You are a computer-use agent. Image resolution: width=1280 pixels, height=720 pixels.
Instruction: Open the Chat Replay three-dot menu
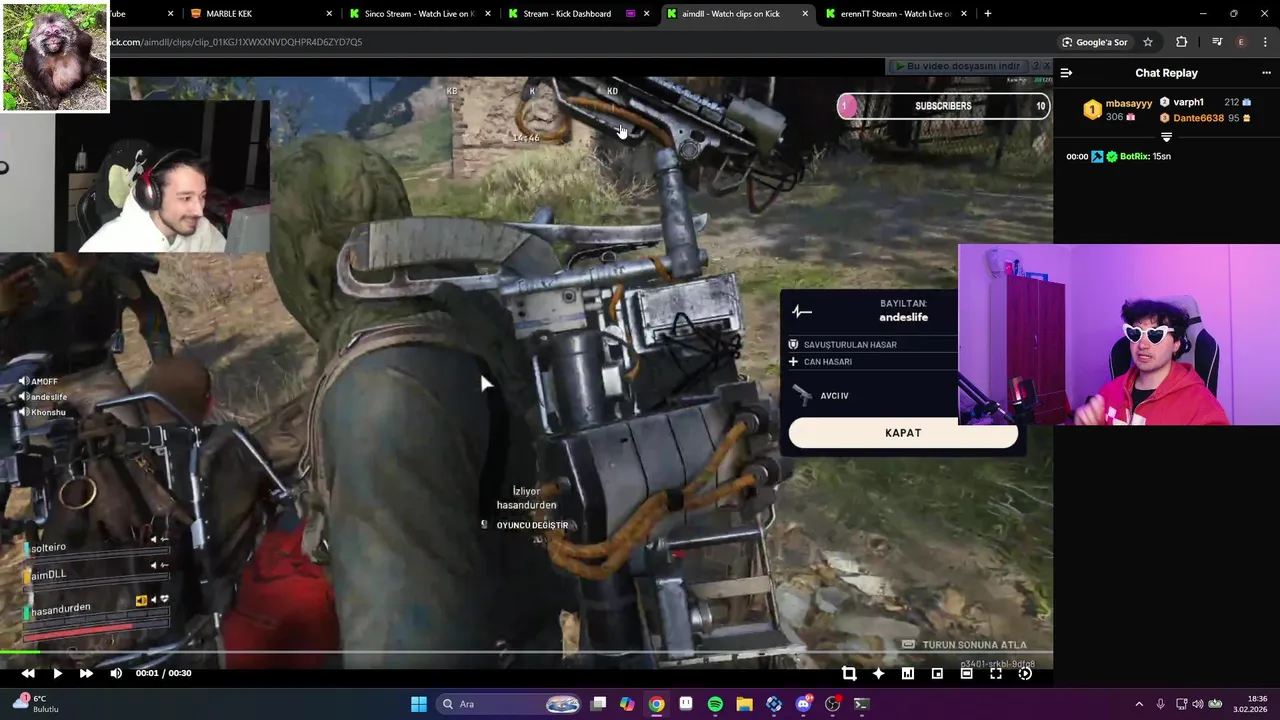point(1266,73)
